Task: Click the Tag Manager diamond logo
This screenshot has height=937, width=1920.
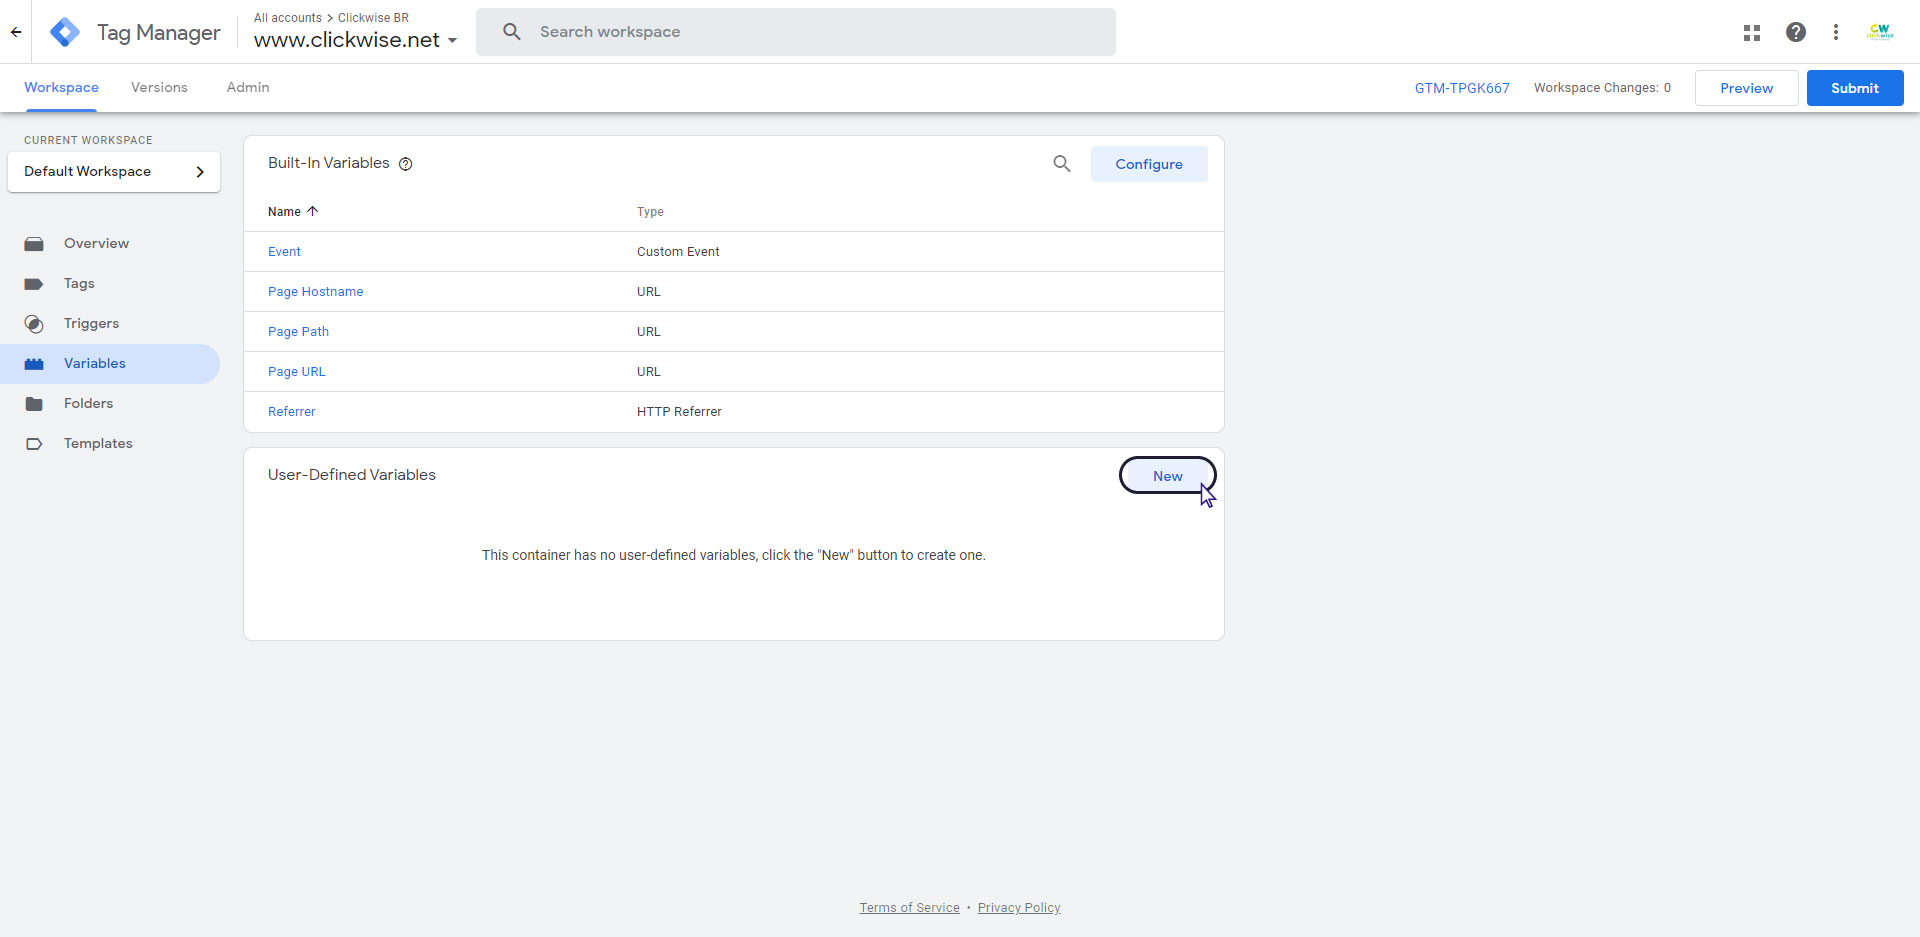Action: 65,32
